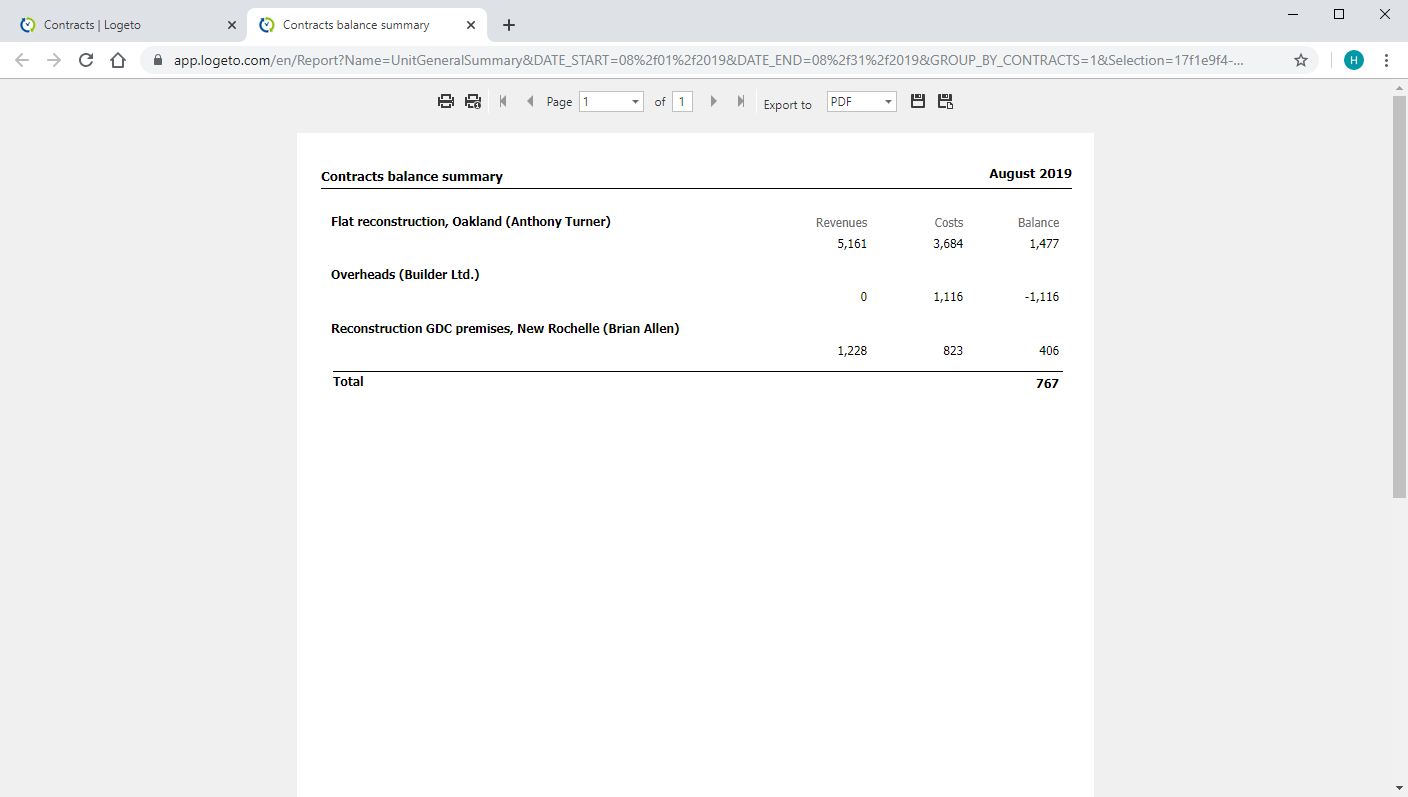Jump to last report page
Image resolution: width=1408 pixels, height=797 pixels.
(x=740, y=101)
